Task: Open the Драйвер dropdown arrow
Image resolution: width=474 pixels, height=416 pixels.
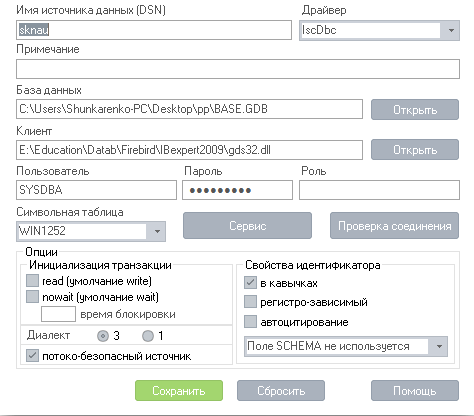Action: pos(451,30)
